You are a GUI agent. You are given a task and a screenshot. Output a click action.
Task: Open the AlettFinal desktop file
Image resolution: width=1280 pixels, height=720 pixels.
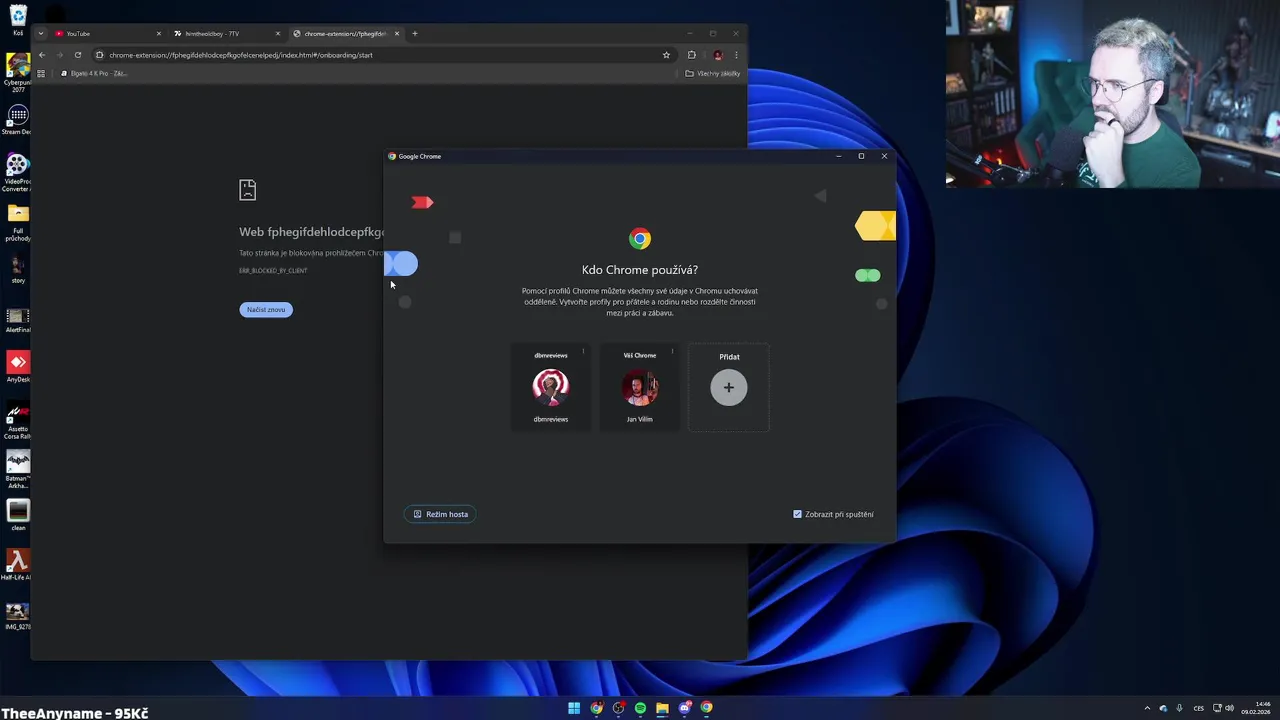[x=18, y=318]
